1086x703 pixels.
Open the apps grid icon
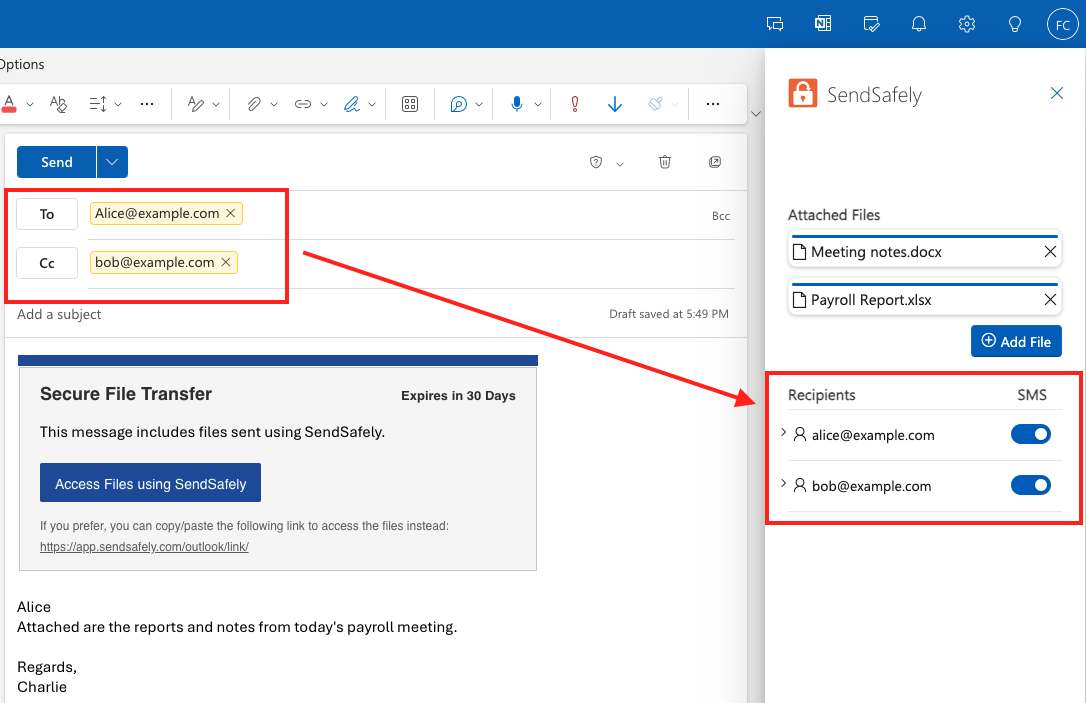tap(410, 104)
